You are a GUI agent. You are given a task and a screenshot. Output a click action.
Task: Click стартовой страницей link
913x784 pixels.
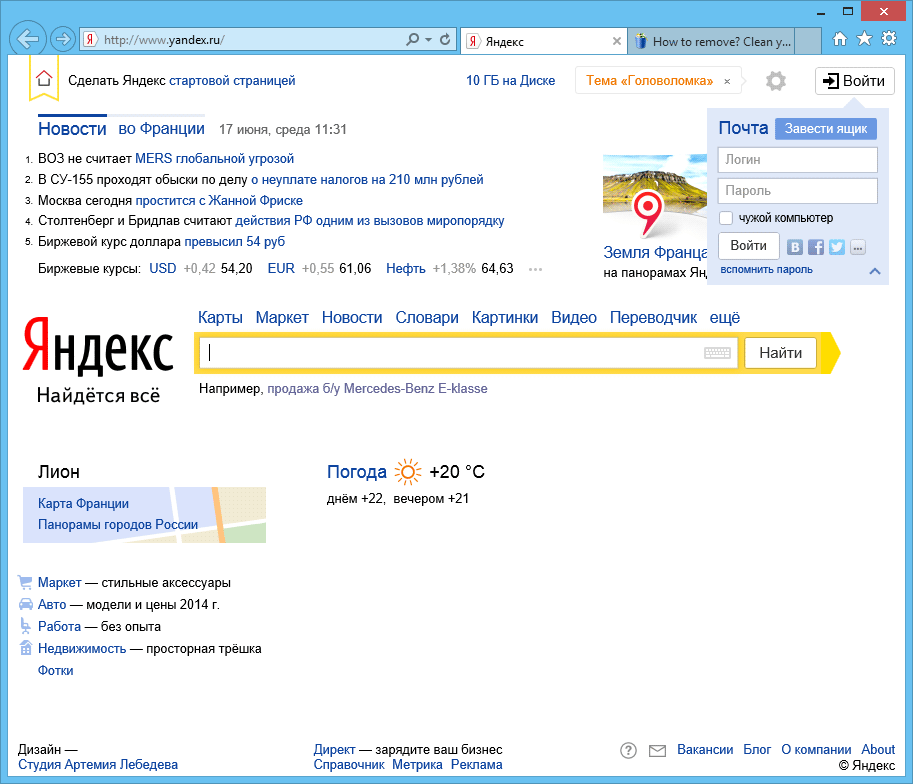click(x=232, y=80)
